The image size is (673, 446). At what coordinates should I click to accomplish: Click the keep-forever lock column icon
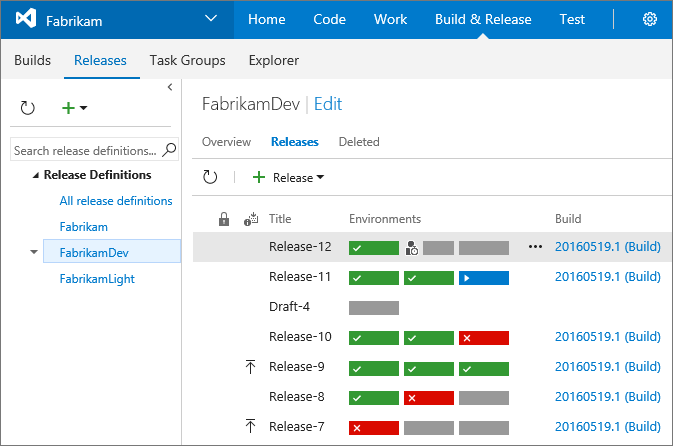[224, 219]
